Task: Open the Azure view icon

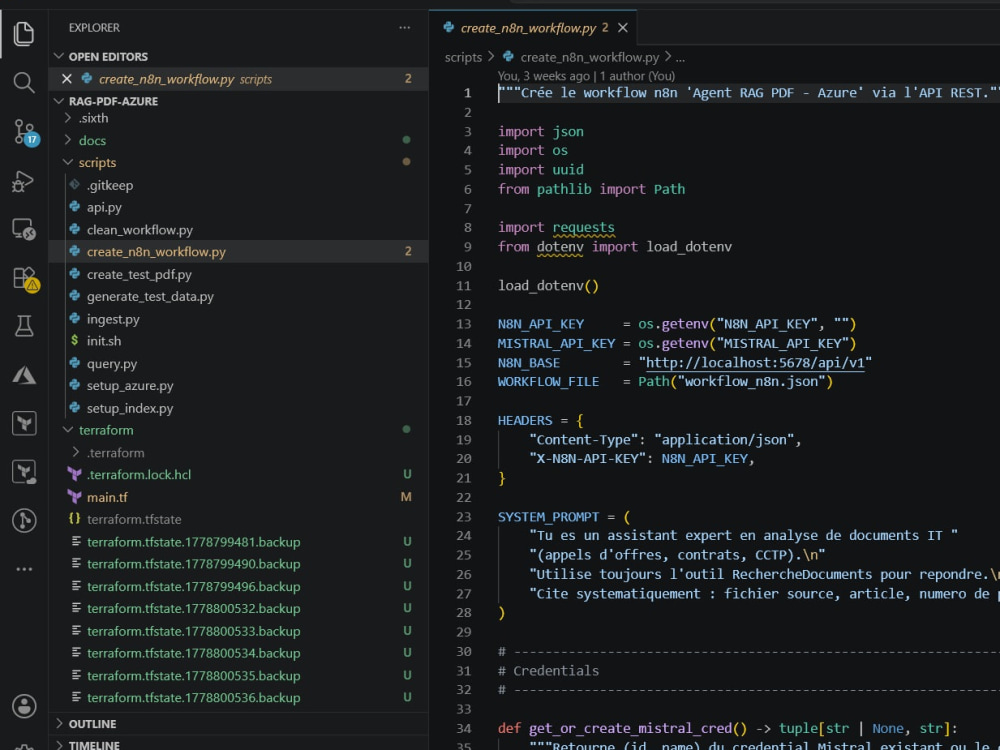Action: click(24, 375)
